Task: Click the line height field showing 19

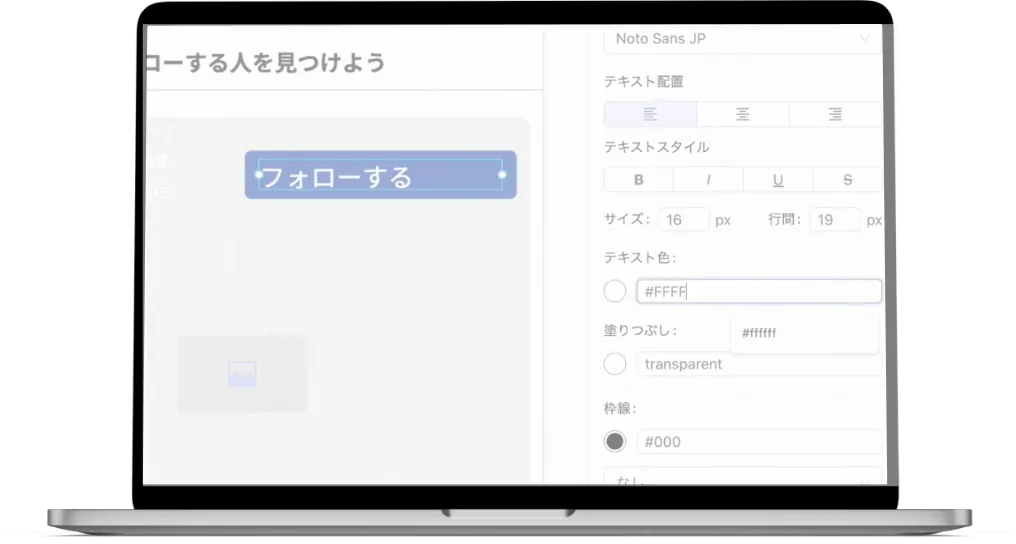Action: click(835, 220)
